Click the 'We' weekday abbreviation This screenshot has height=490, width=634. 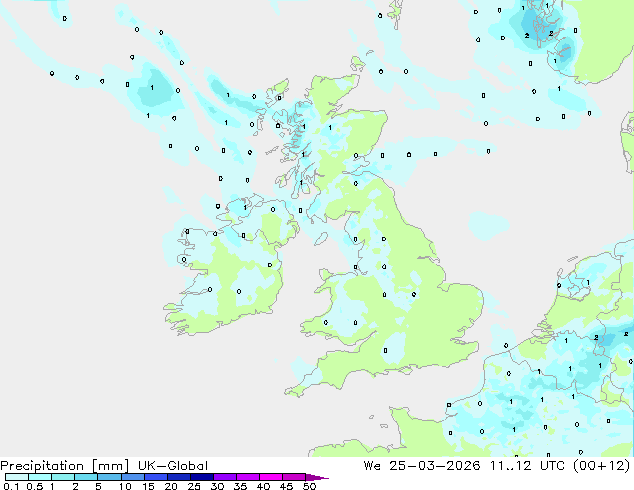click(372, 466)
